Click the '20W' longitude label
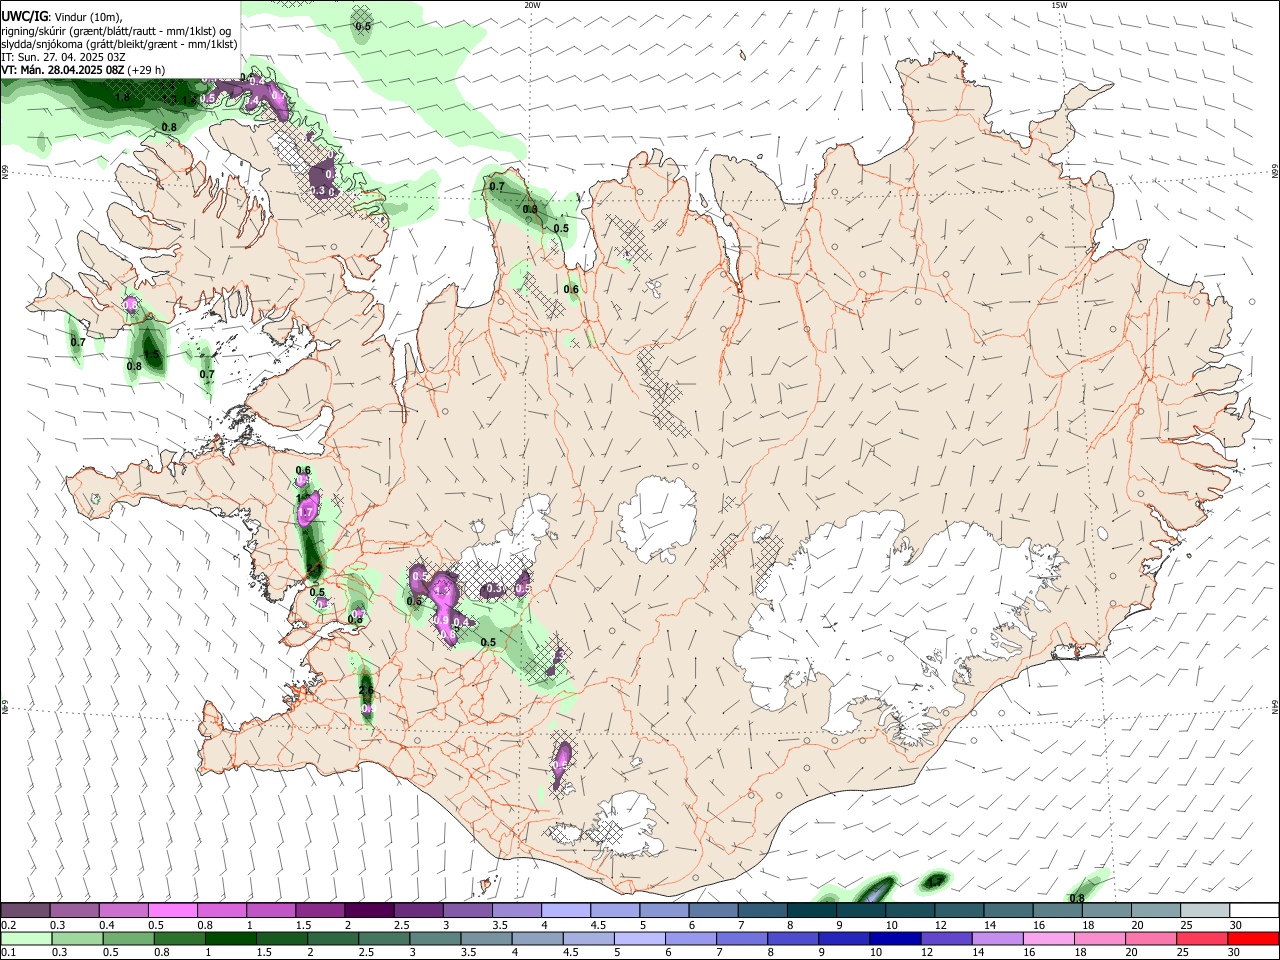The height and width of the screenshot is (960, 1280). coord(532,5)
